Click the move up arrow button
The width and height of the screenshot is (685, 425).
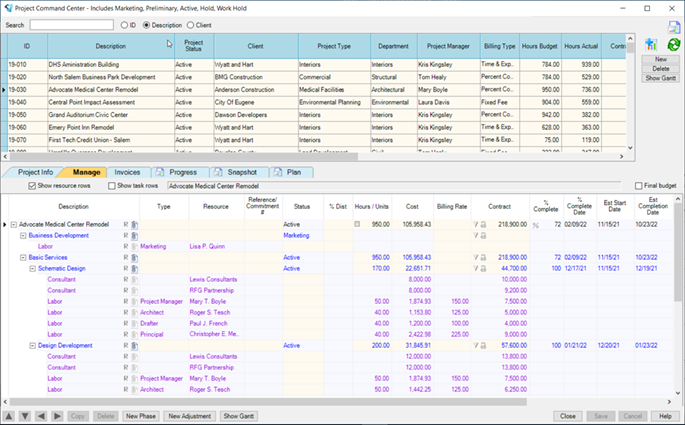(x=9, y=415)
